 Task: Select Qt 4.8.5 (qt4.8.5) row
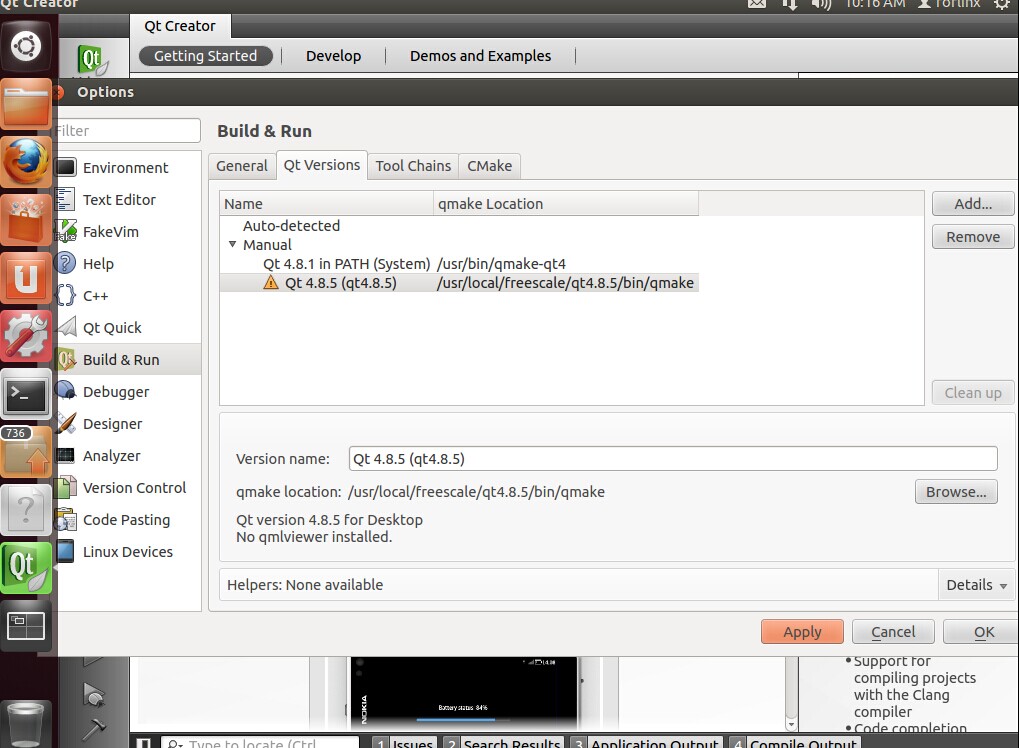coord(459,283)
